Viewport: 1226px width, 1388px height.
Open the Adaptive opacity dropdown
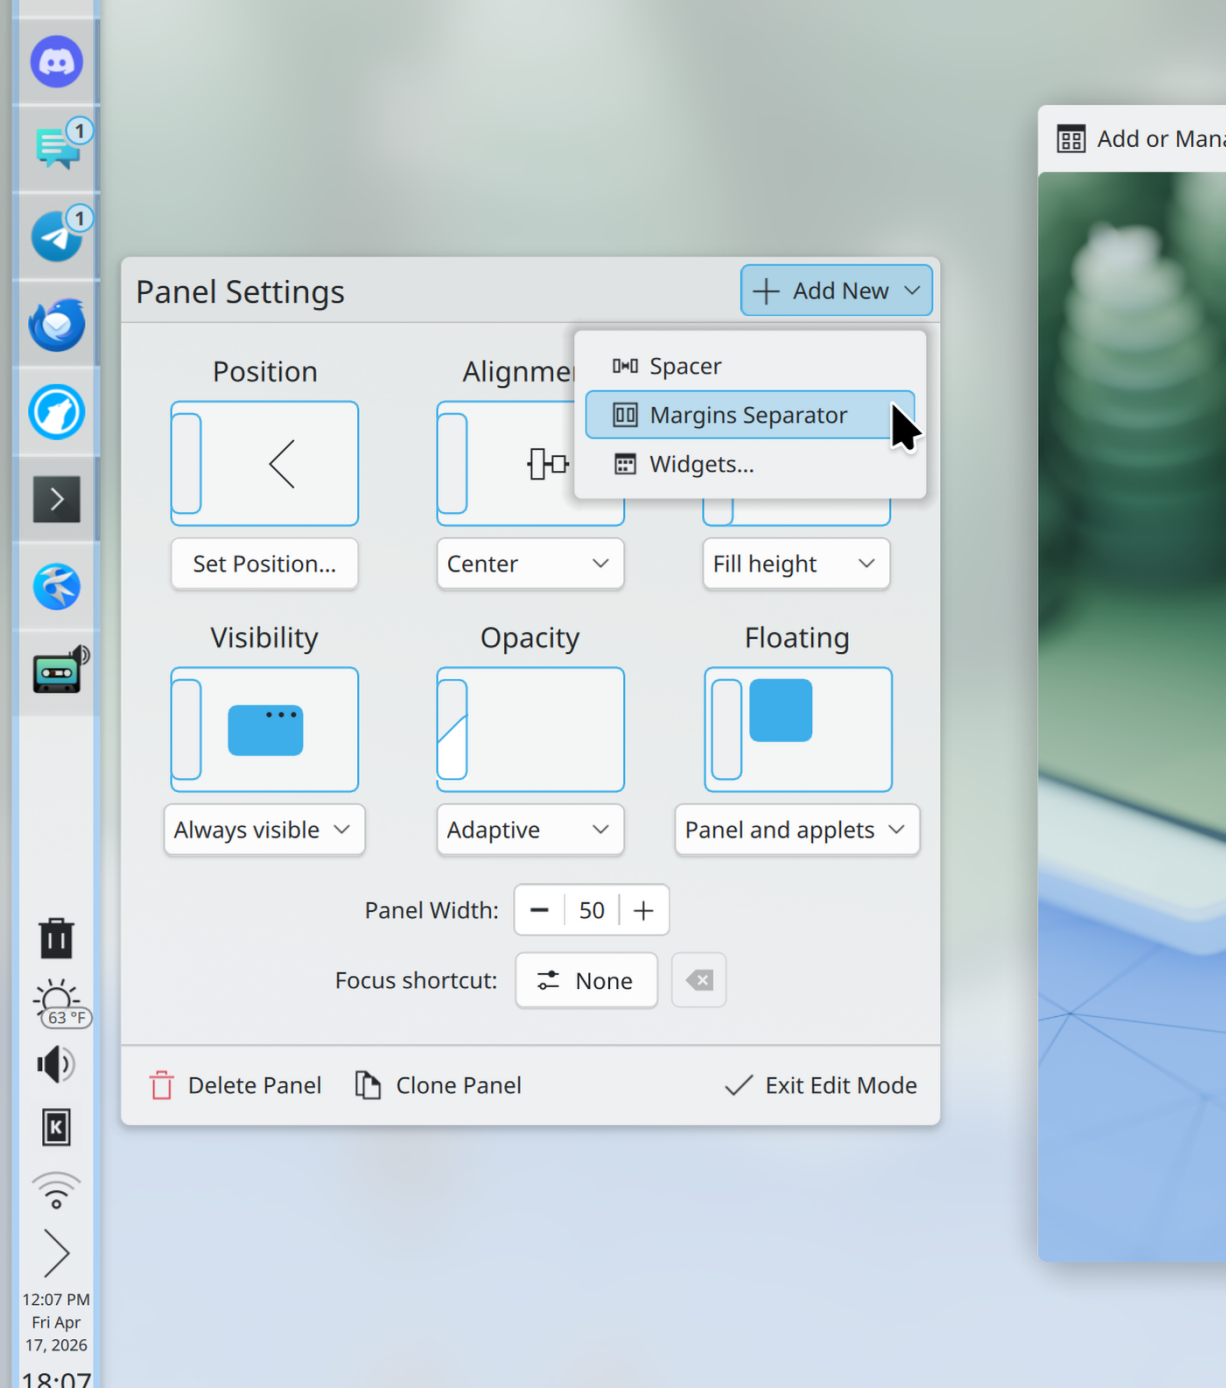point(529,830)
